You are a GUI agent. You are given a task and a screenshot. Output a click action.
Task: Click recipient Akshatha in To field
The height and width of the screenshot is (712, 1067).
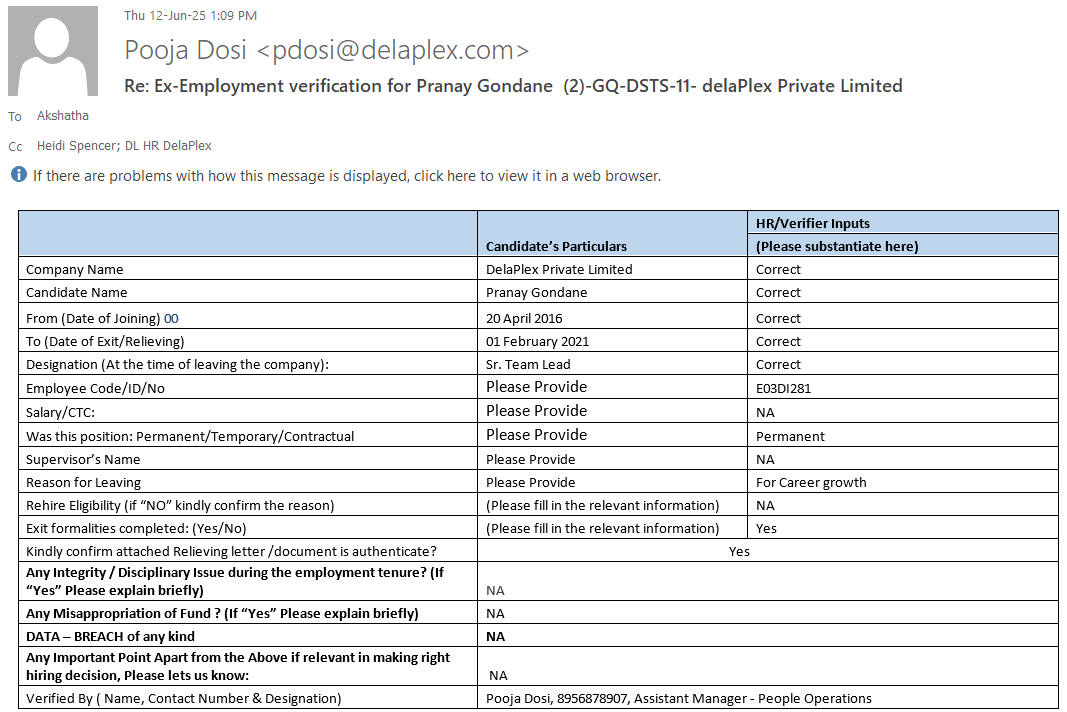63,116
